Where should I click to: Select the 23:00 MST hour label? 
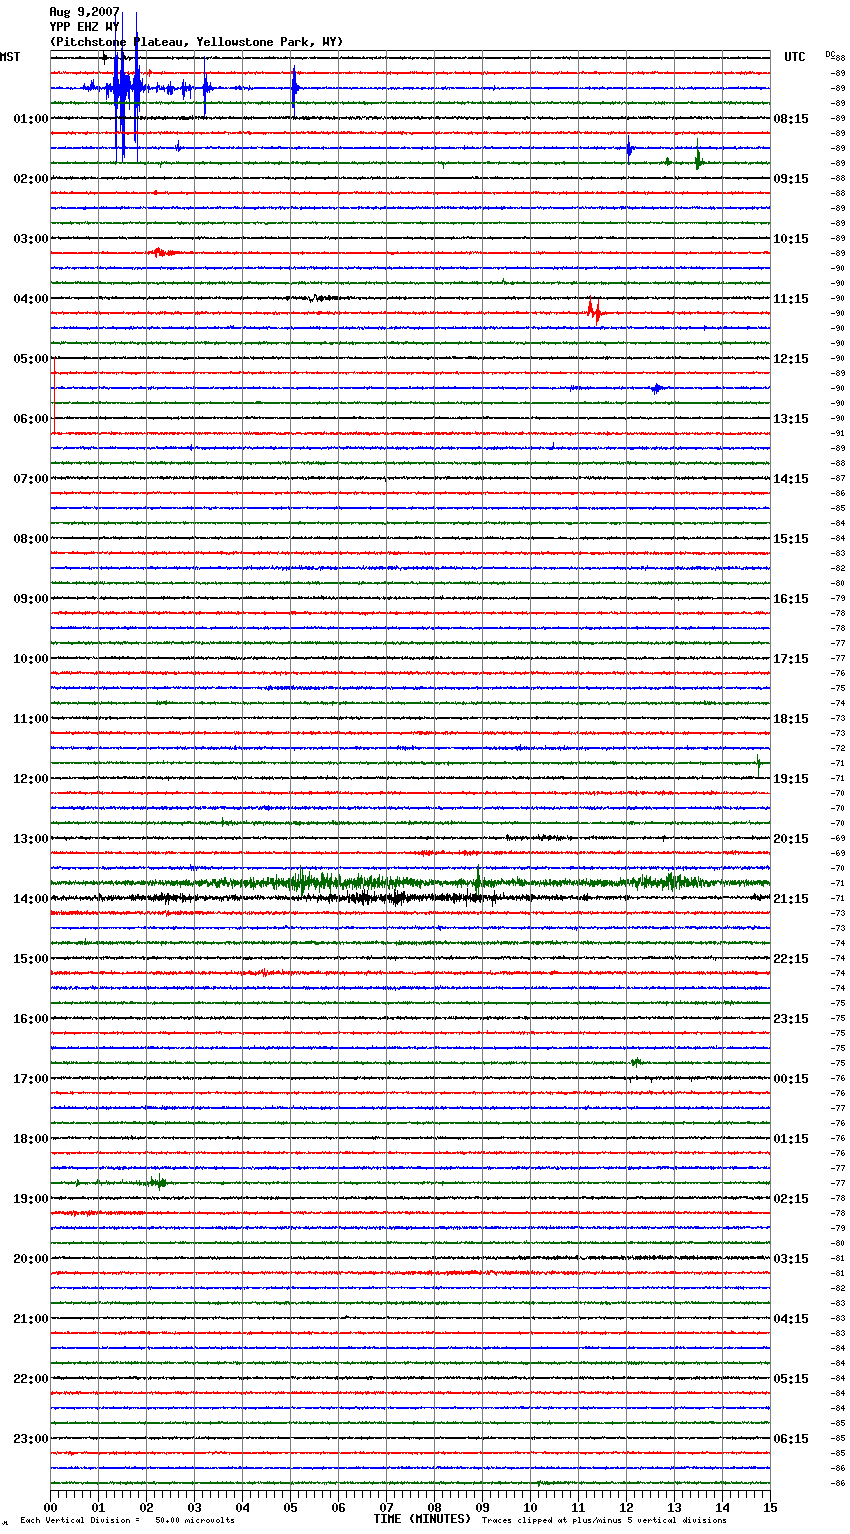click(x=31, y=1438)
